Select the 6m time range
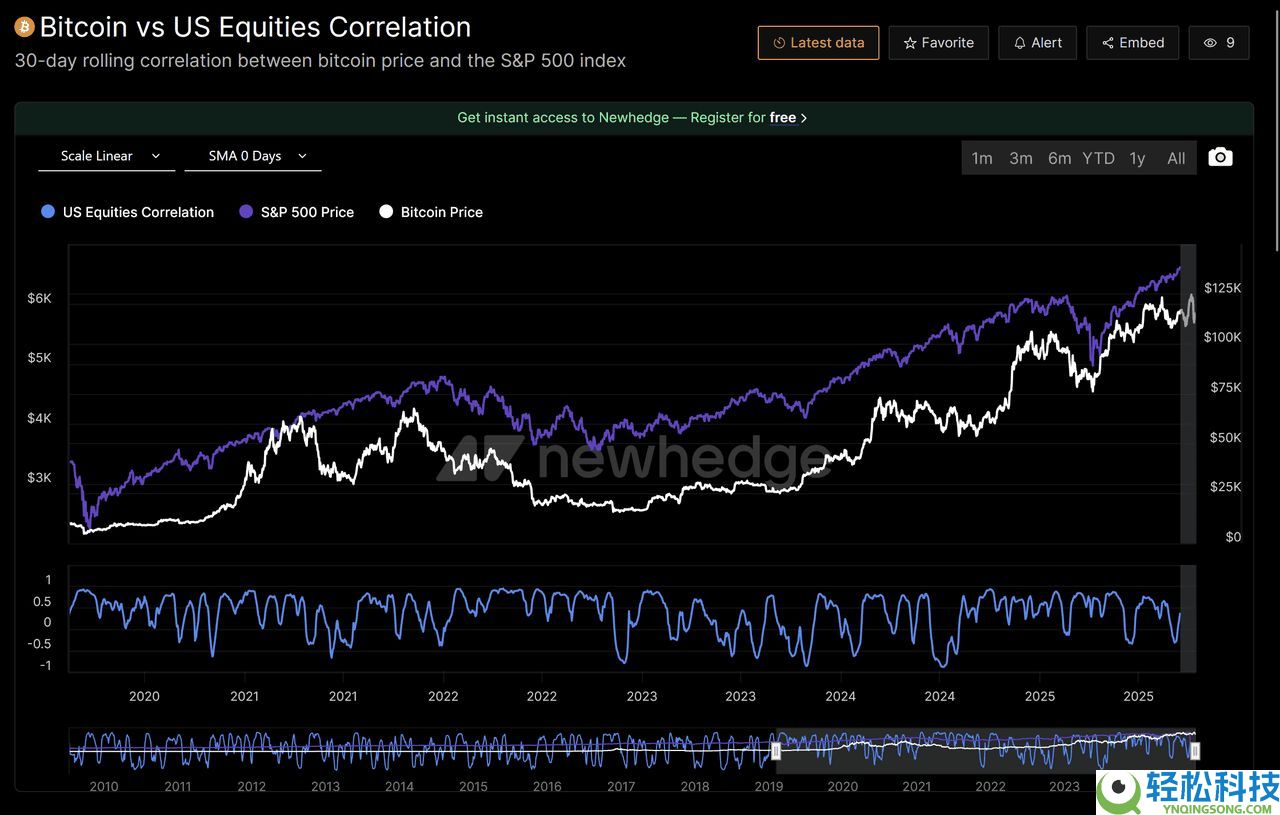The image size is (1280, 815). pos(1060,158)
